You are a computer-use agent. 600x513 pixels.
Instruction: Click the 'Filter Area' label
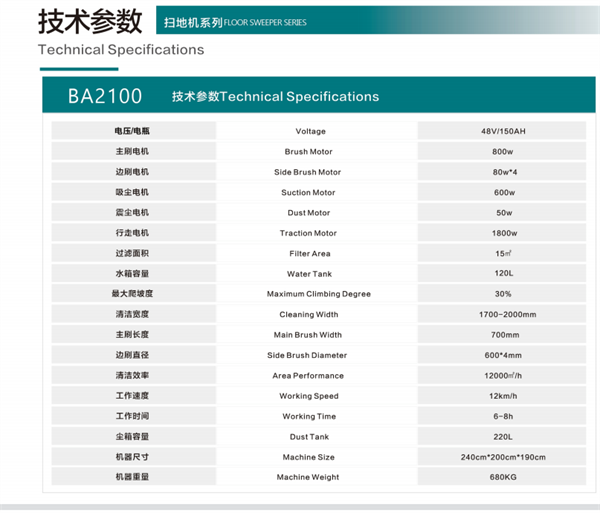coord(310,254)
